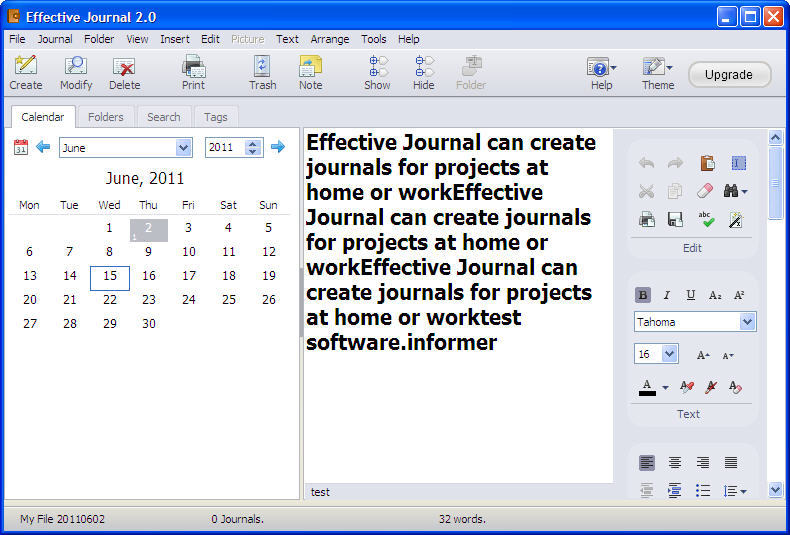
Task: Click the floppy disk Save icon
Action: [x=675, y=219]
